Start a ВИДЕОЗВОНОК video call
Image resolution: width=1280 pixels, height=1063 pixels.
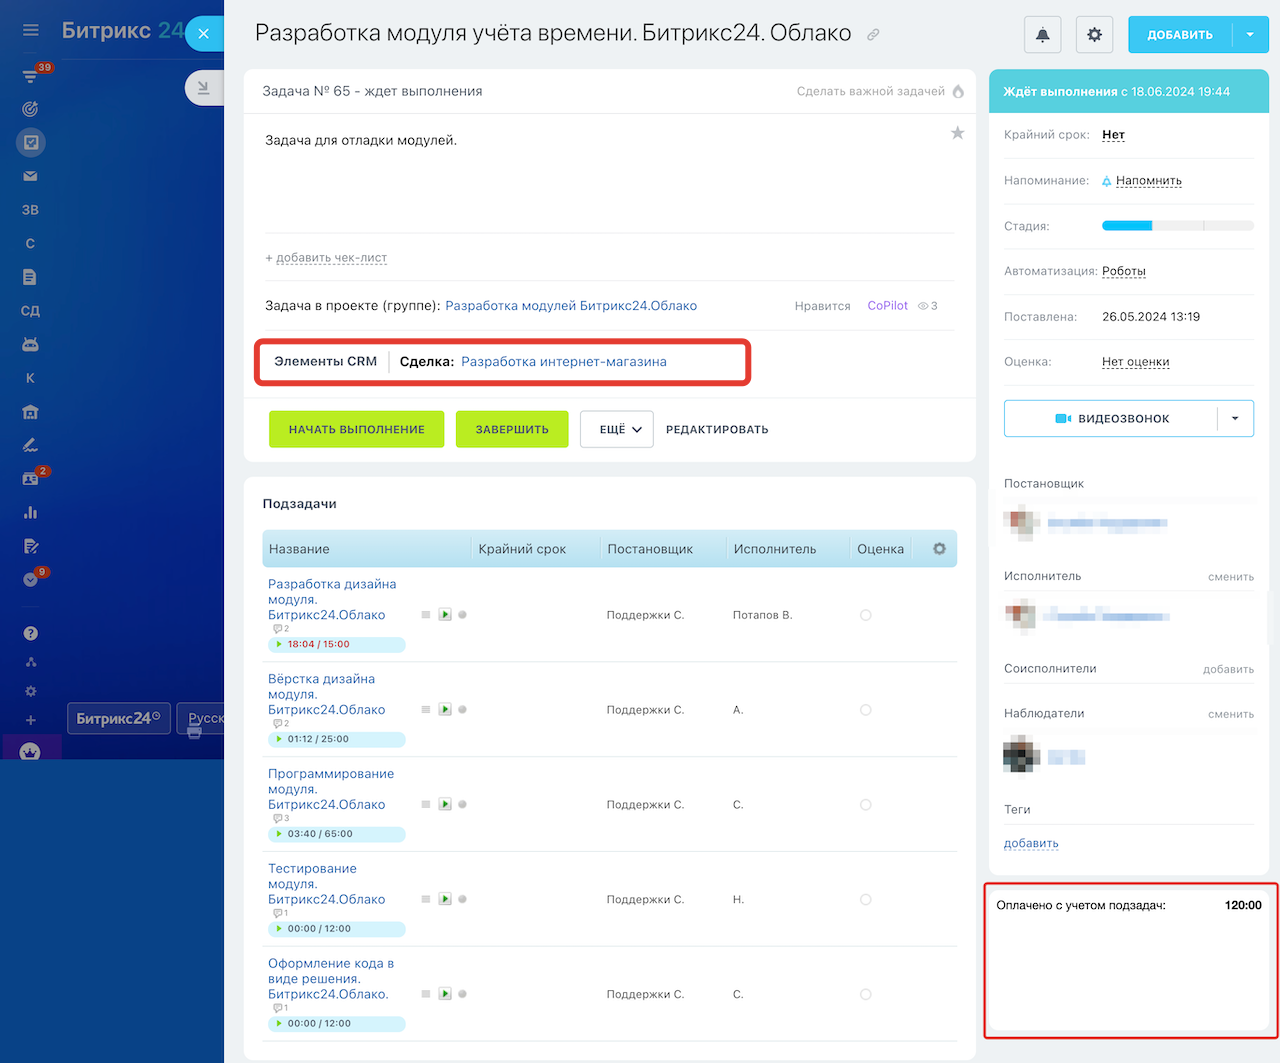click(x=1111, y=419)
